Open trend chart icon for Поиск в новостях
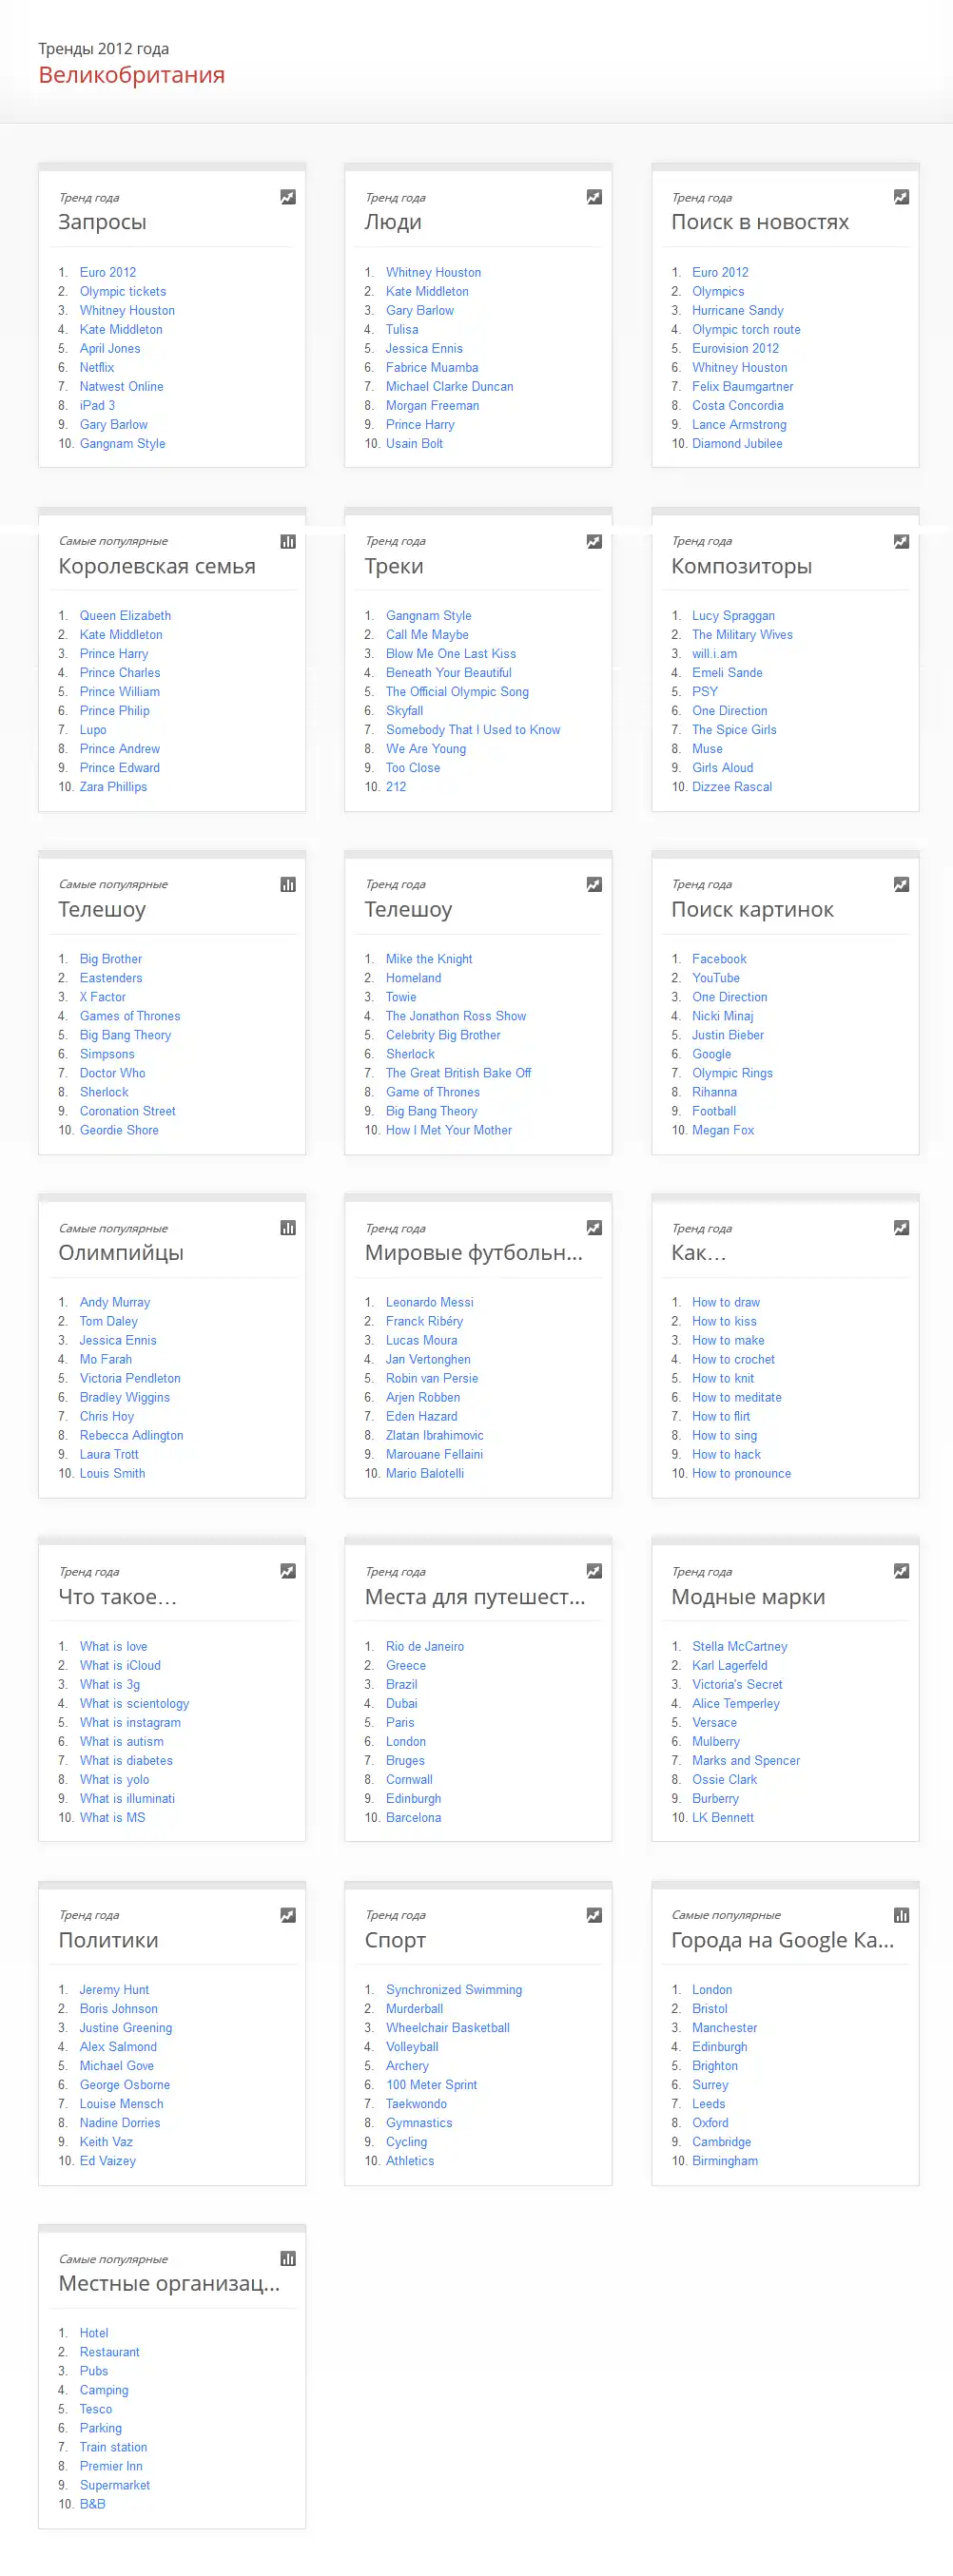Viewport: 953px width, 2576px height. click(901, 197)
